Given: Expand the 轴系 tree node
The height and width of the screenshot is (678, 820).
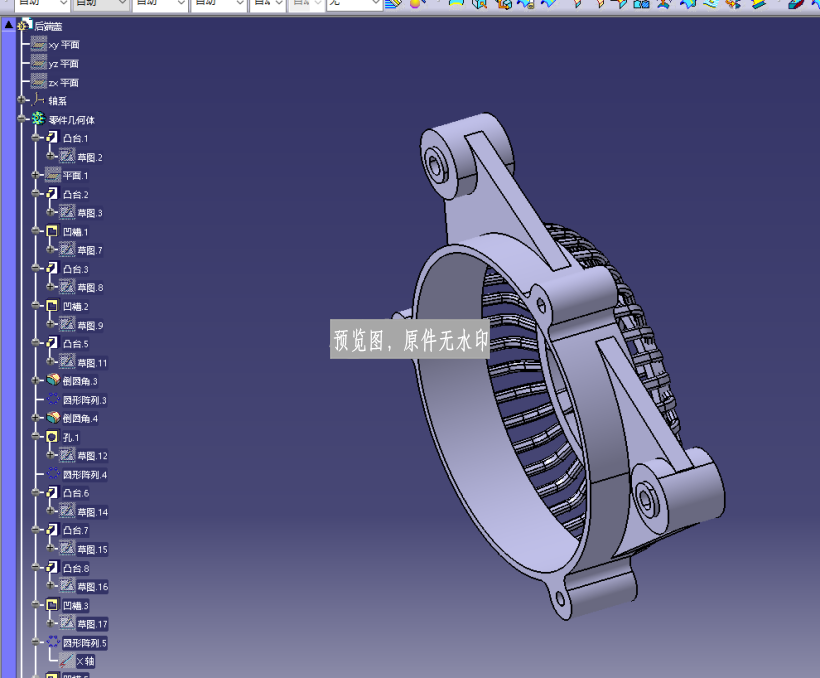Looking at the screenshot, I should 21,99.
